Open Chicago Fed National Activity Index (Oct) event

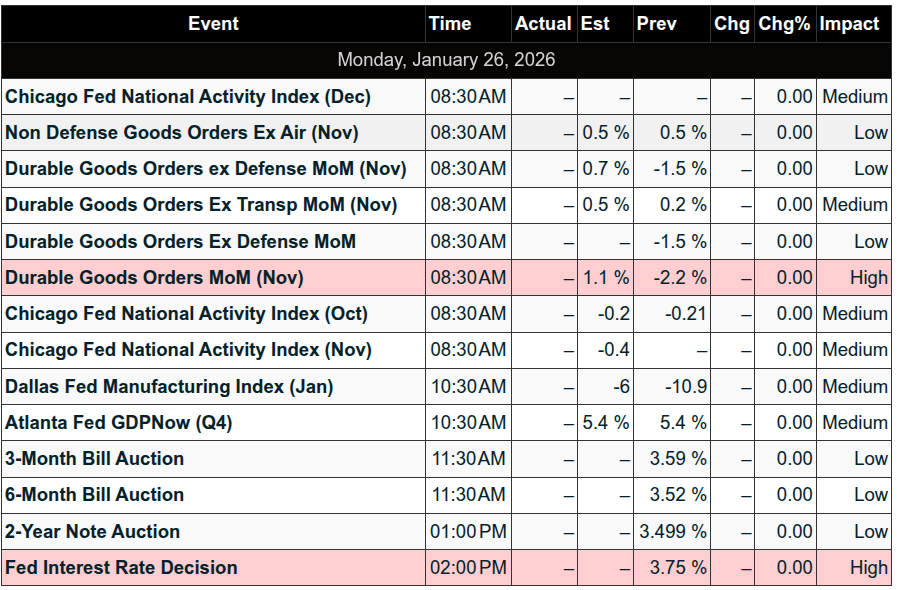tap(187, 314)
